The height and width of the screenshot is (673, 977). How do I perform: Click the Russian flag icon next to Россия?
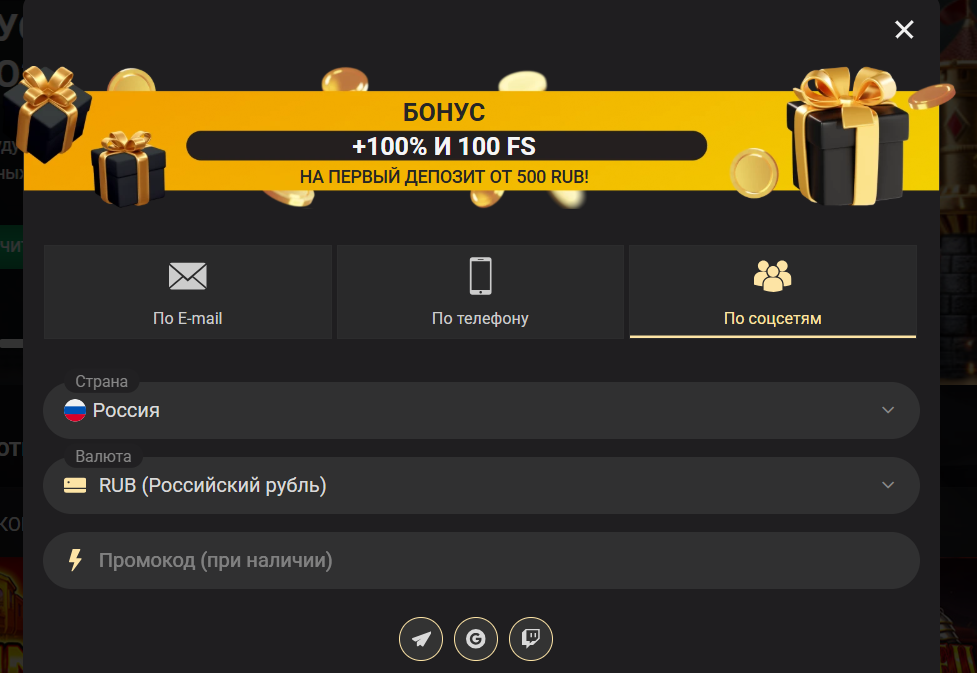point(74,410)
